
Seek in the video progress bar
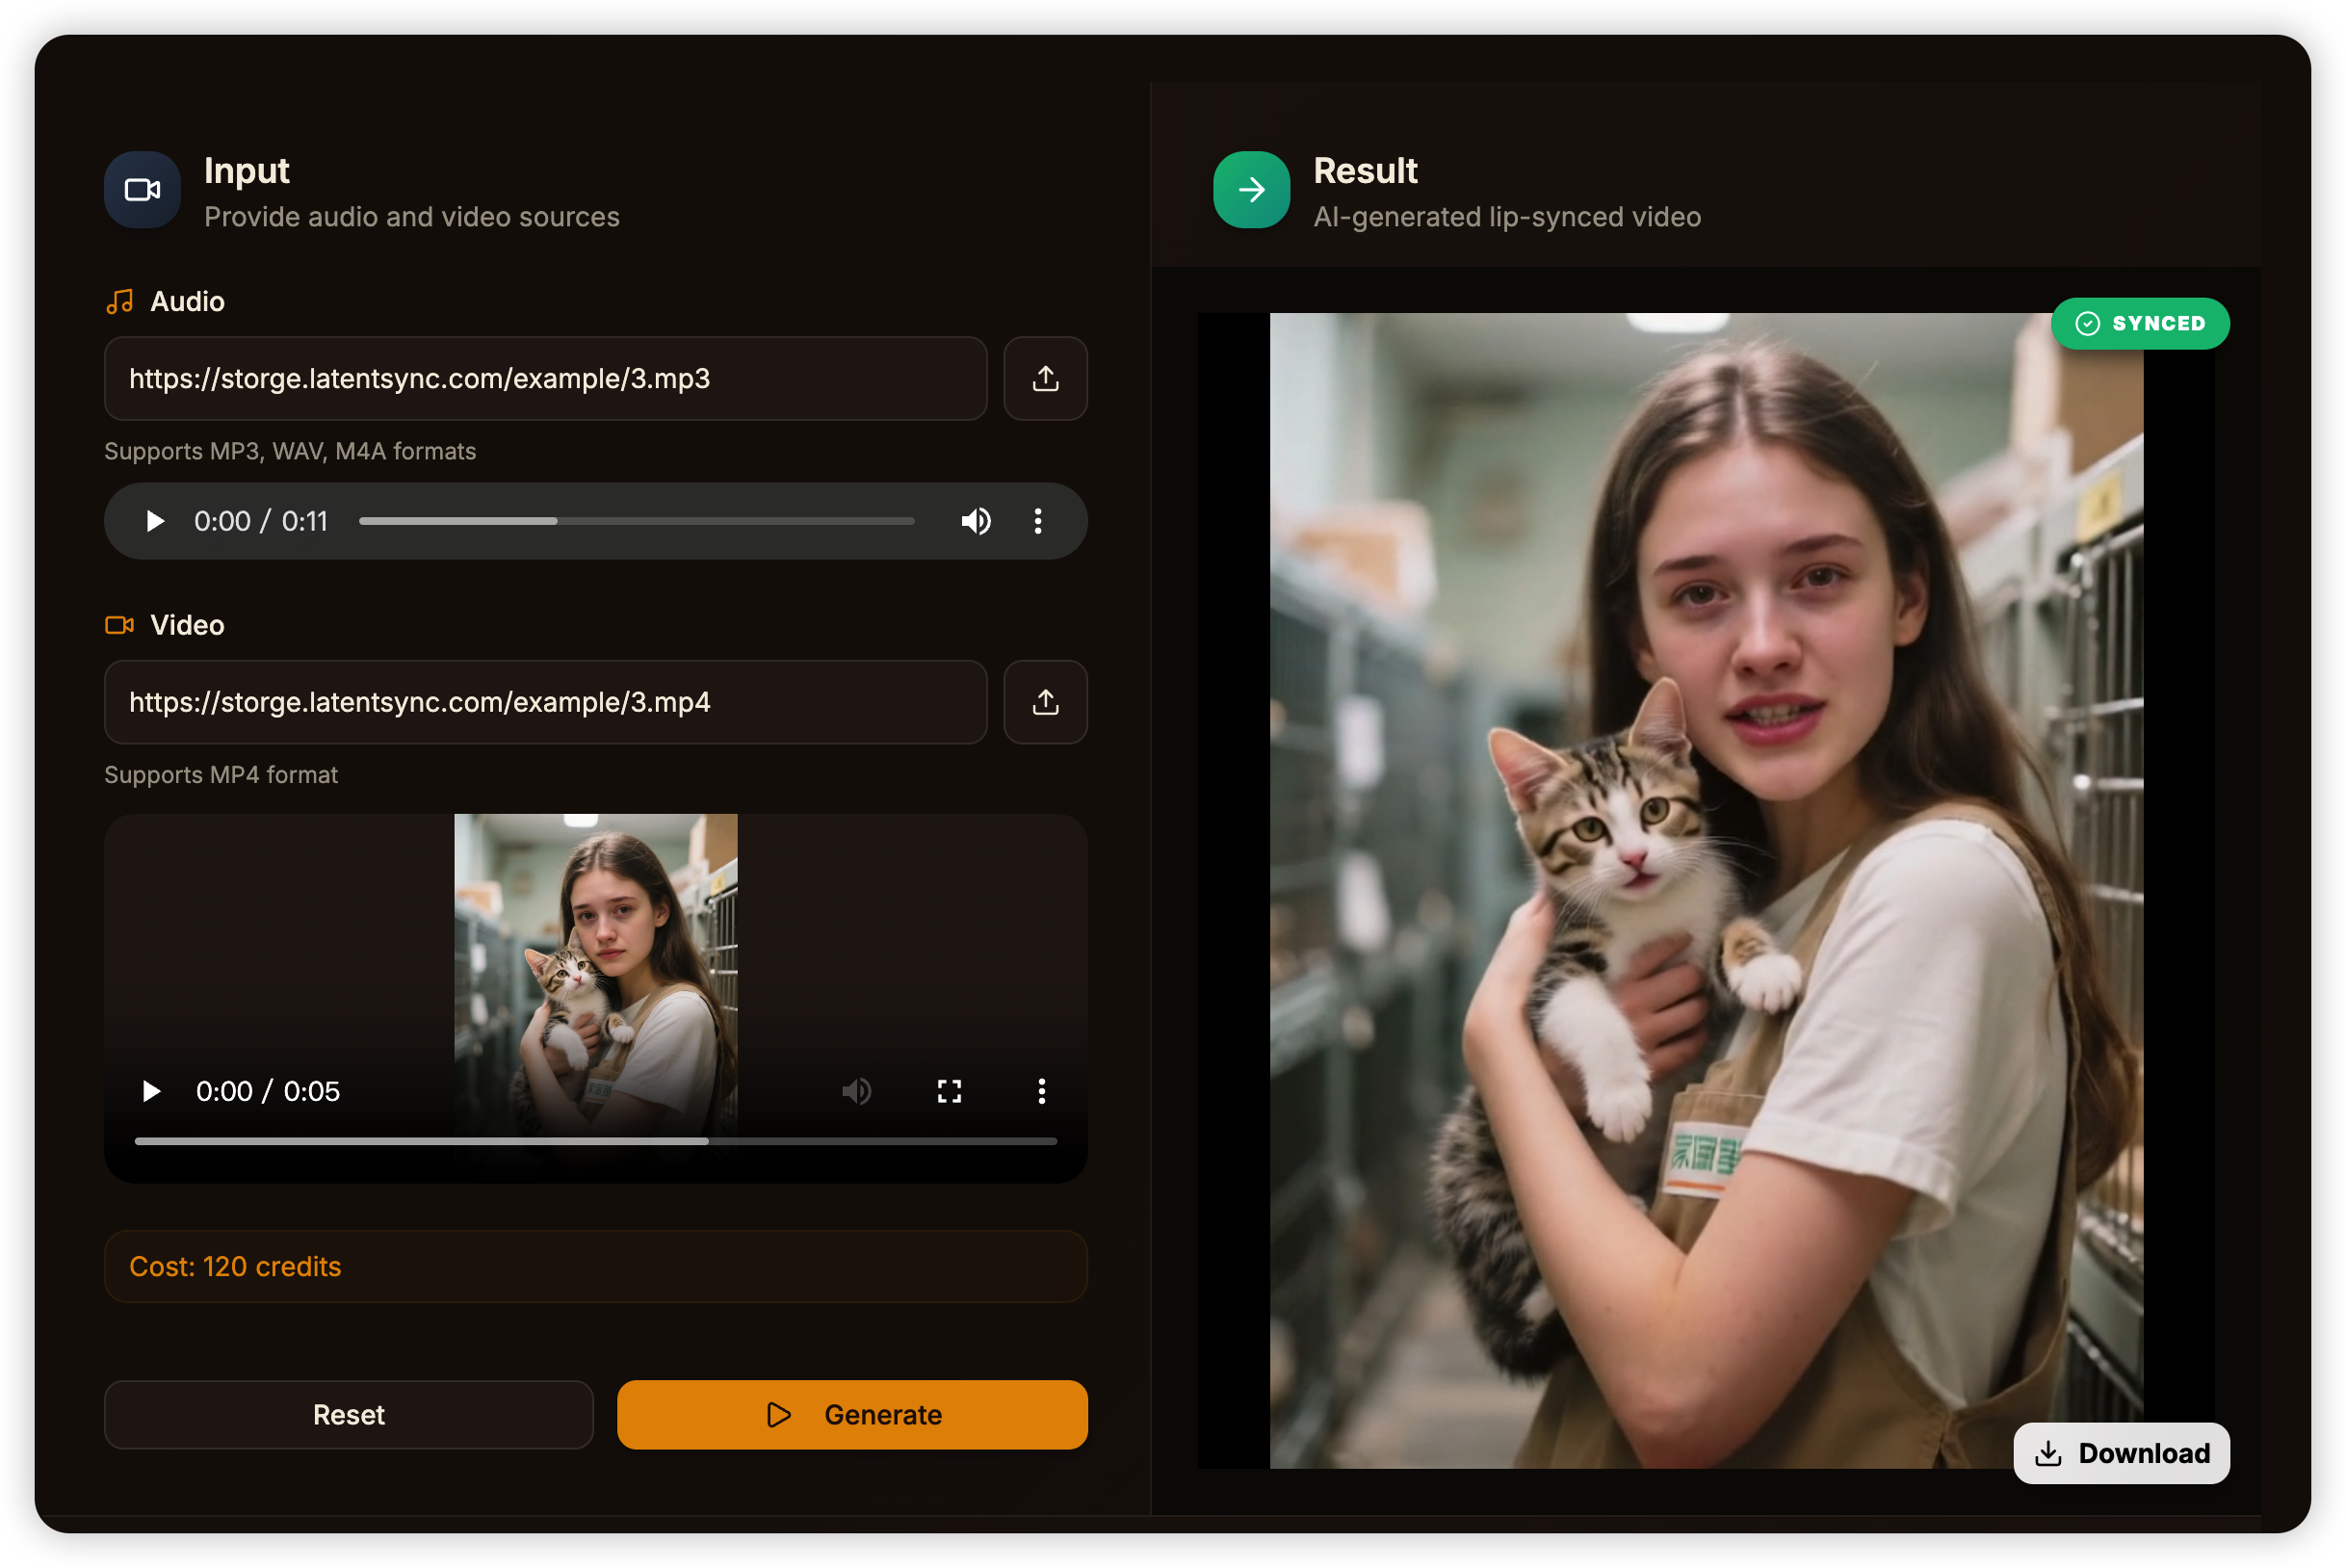(595, 1141)
